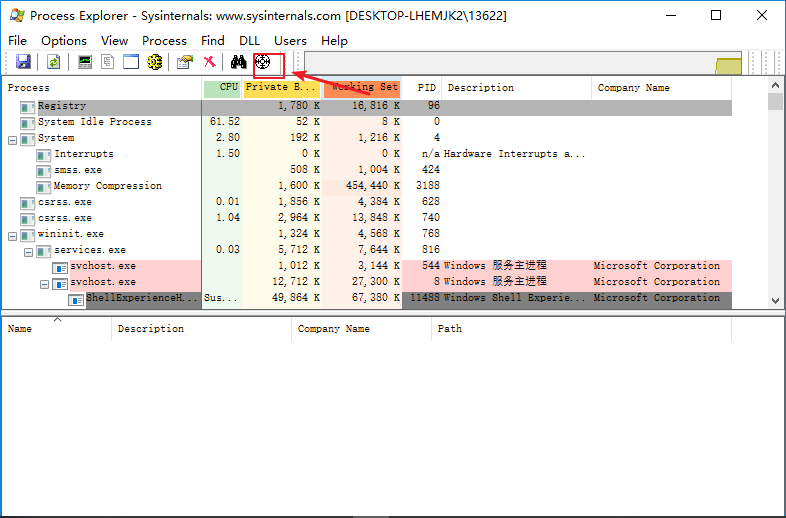The width and height of the screenshot is (786, 518).
Task: Click the System Idle Process icon
Action: 27,123
